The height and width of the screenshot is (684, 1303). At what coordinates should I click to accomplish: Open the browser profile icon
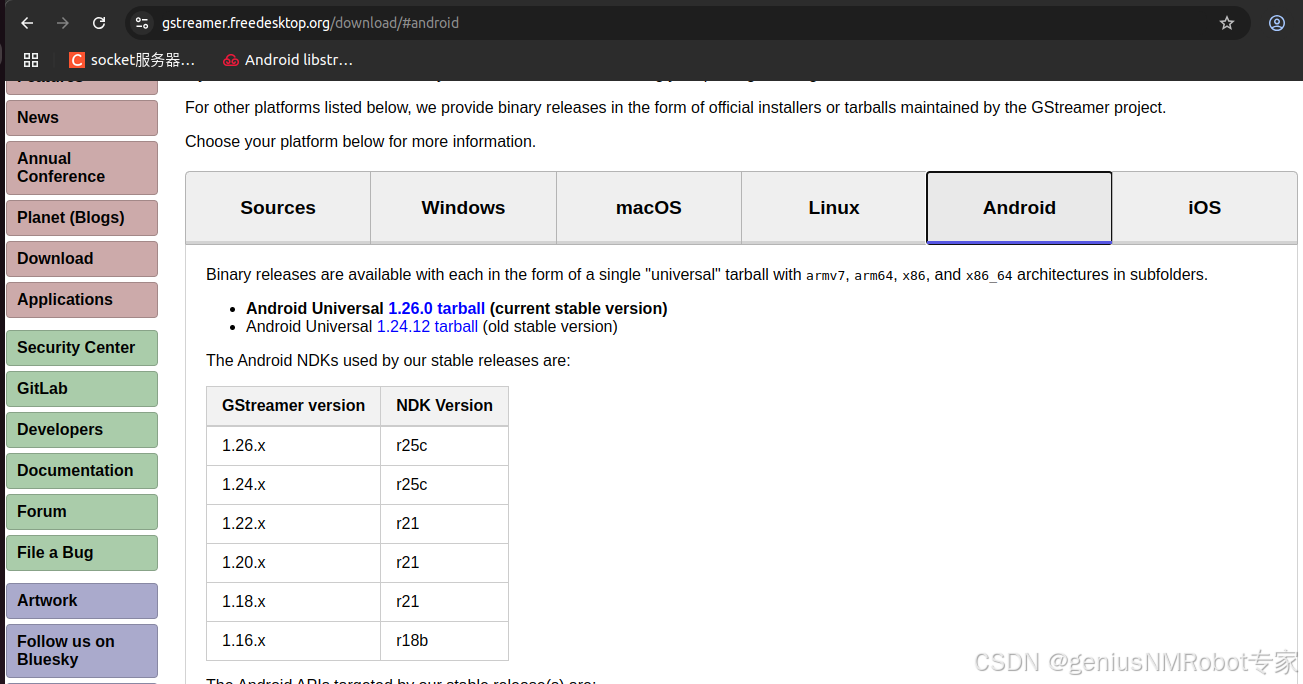coord(1276,22)
